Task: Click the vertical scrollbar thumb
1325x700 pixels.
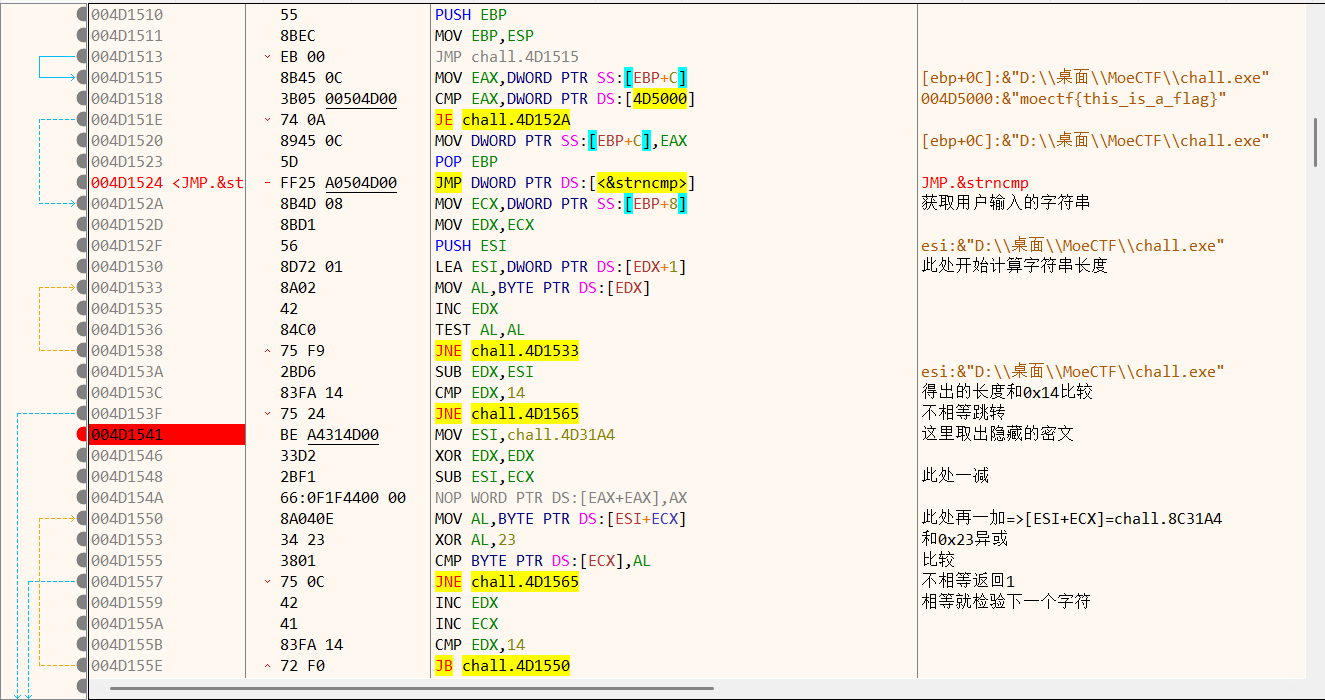Action: point(1315,142)
